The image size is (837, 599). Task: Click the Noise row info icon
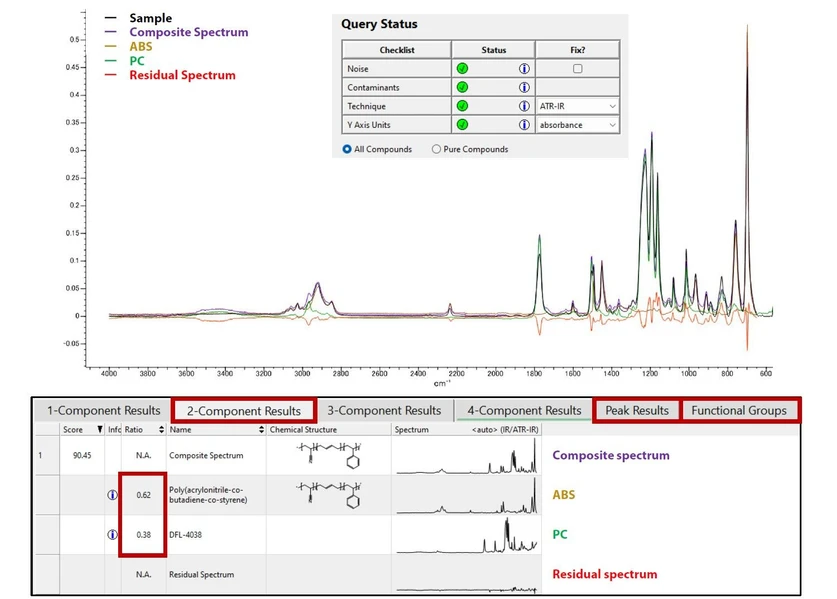click(523, 69)
